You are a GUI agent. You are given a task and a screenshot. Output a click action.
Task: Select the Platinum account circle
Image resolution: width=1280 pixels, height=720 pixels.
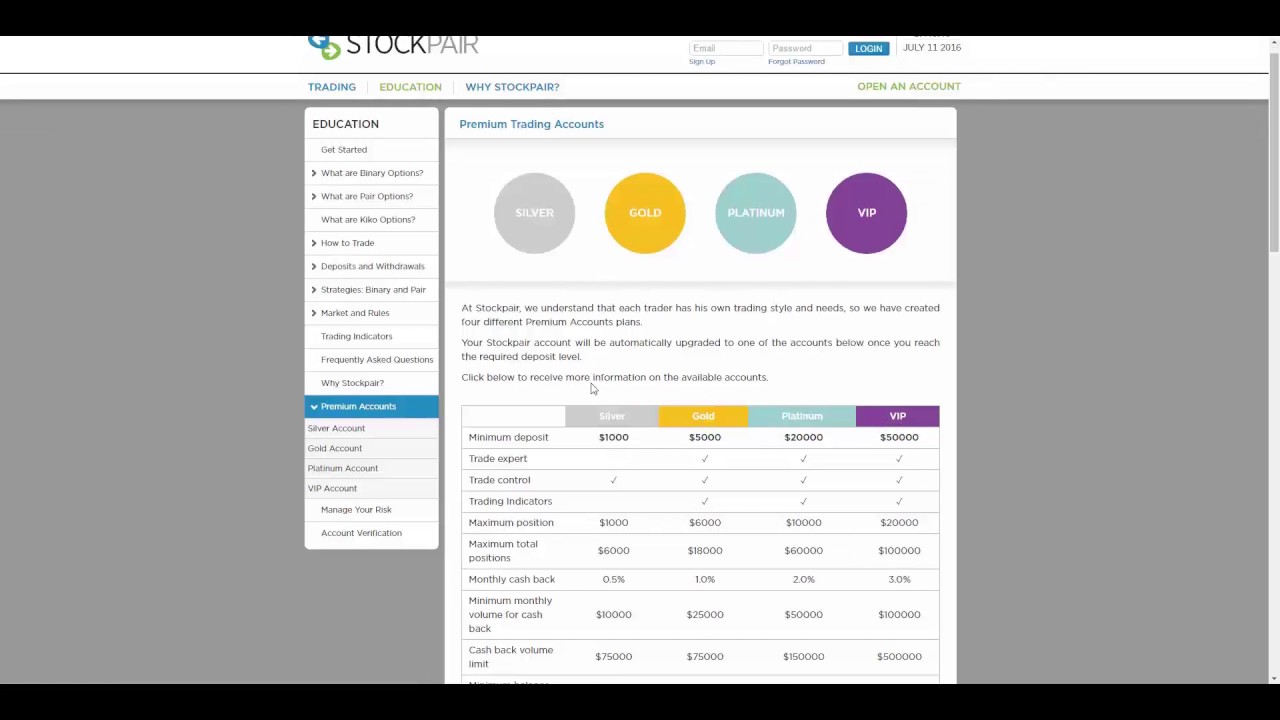click(756, 213)
